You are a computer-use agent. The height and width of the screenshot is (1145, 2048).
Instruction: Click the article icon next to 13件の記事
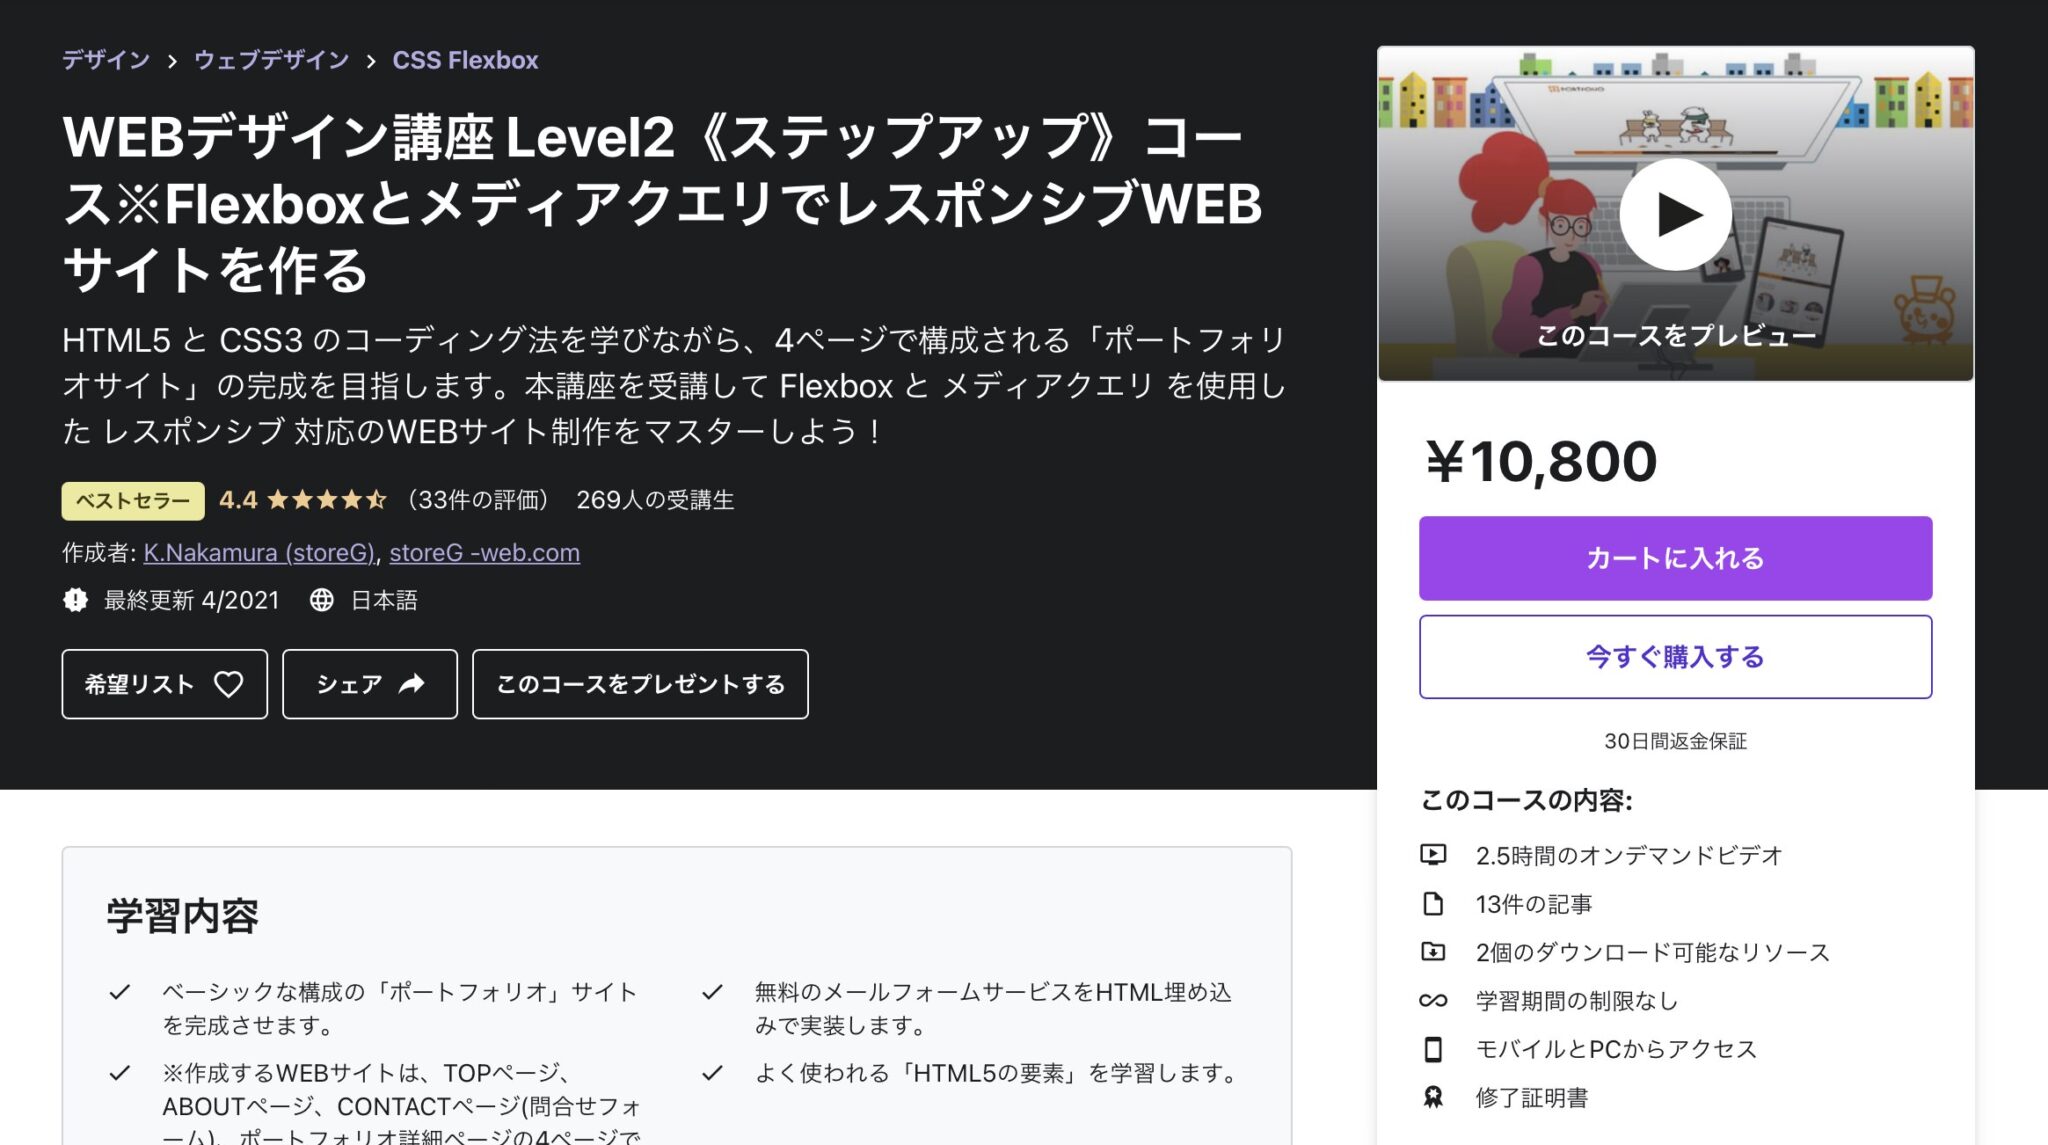(x=1434, y=903)
